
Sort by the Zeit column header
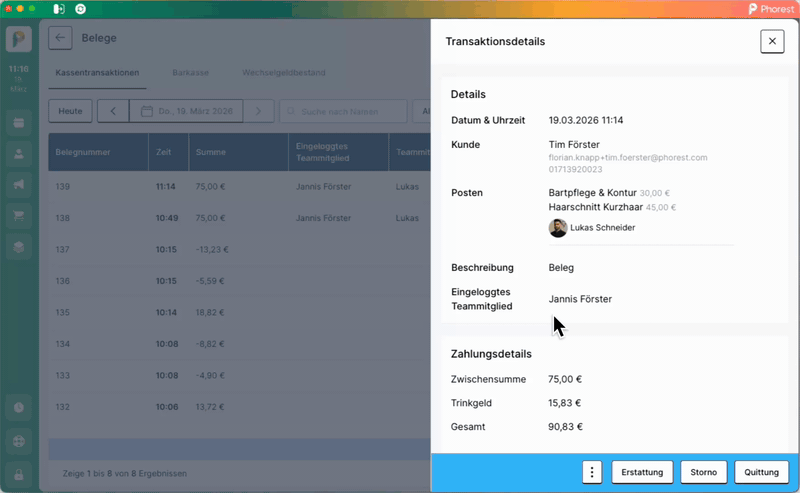[168, 152]
